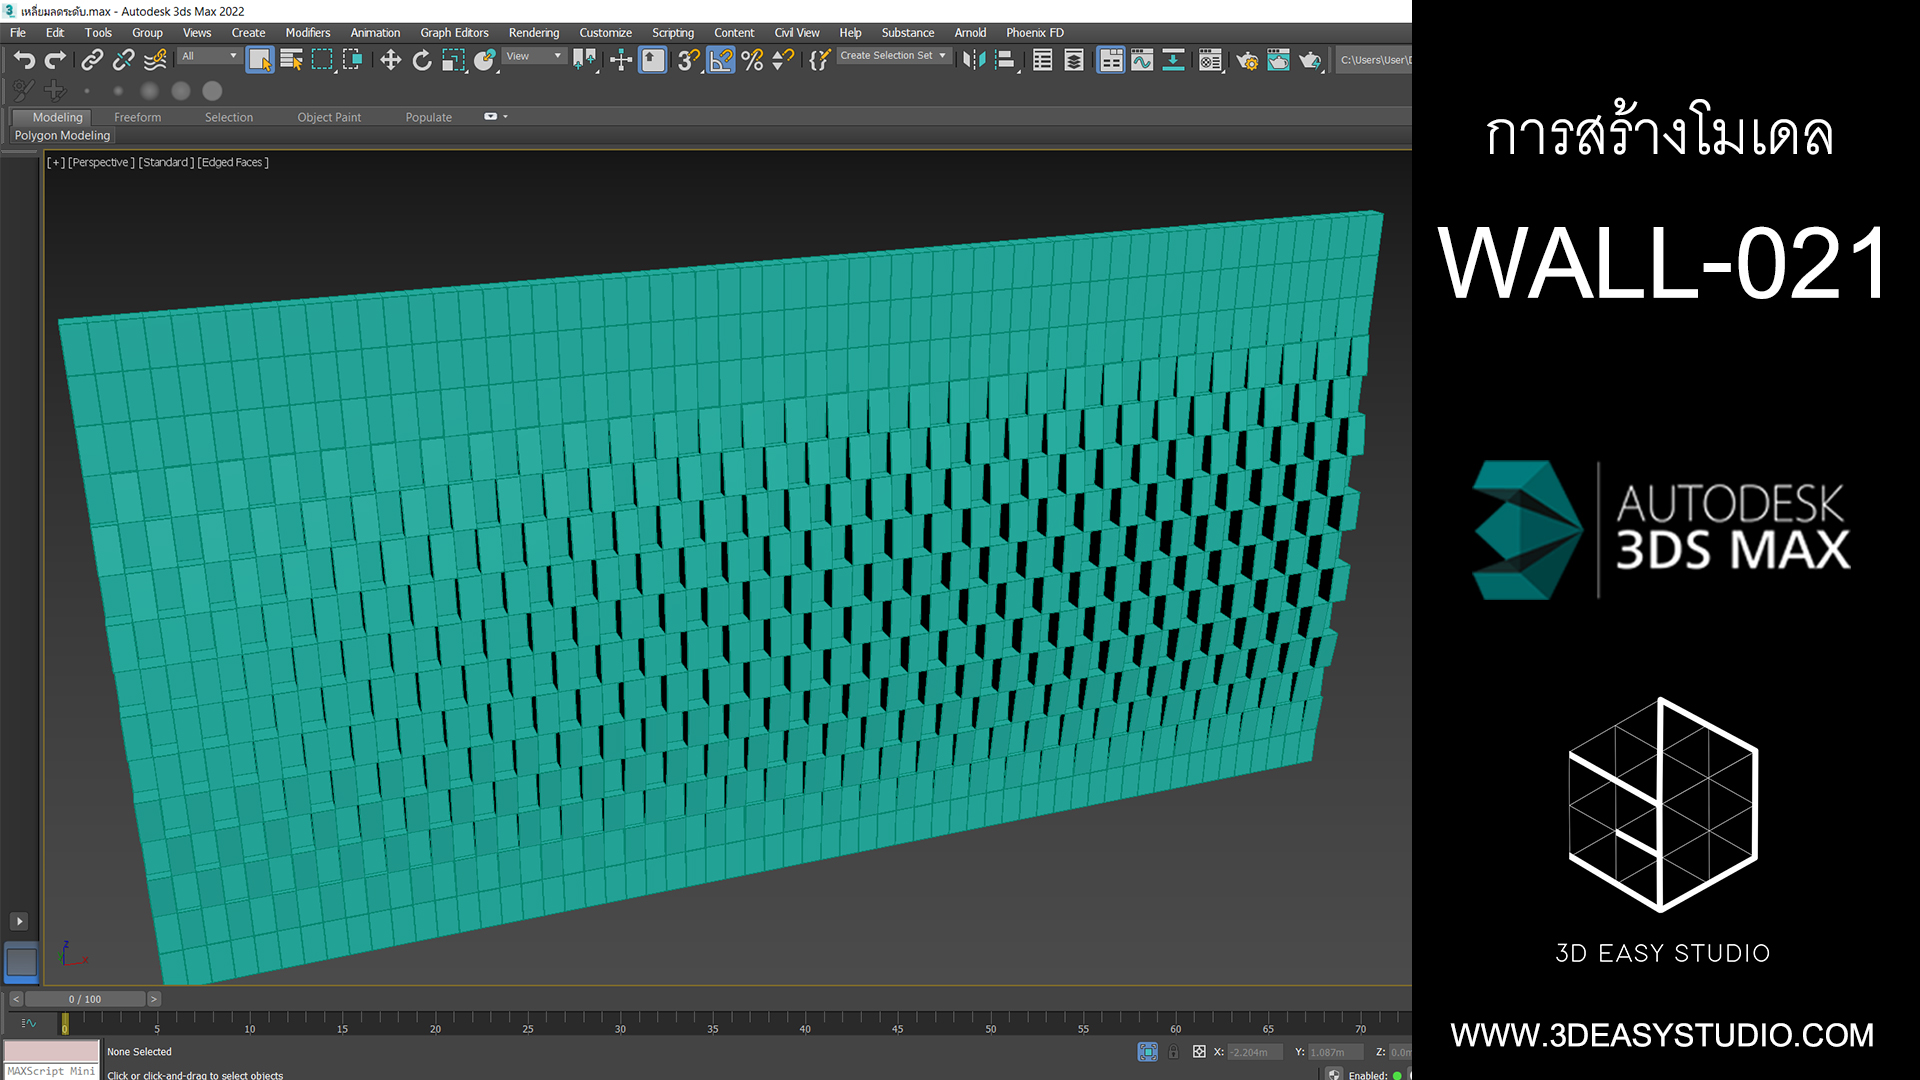Screen dimensions: 1920x1080
Task: Open the Render Setup teapot icon
Action: pos(1247,60)
